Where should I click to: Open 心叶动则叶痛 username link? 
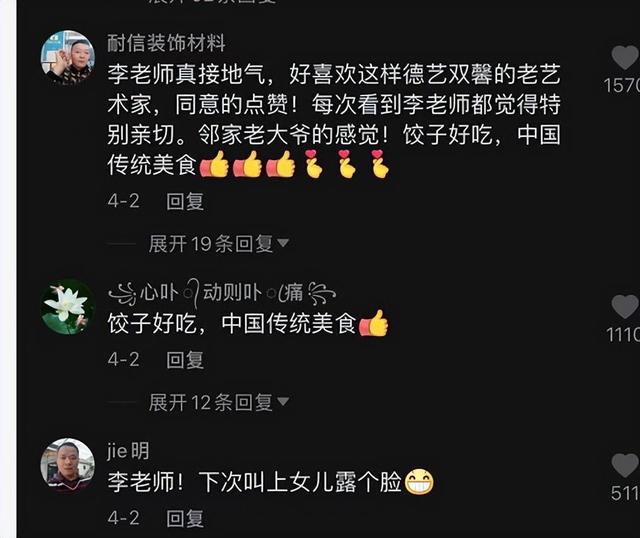pyautogui.click(x=222, y=293)
